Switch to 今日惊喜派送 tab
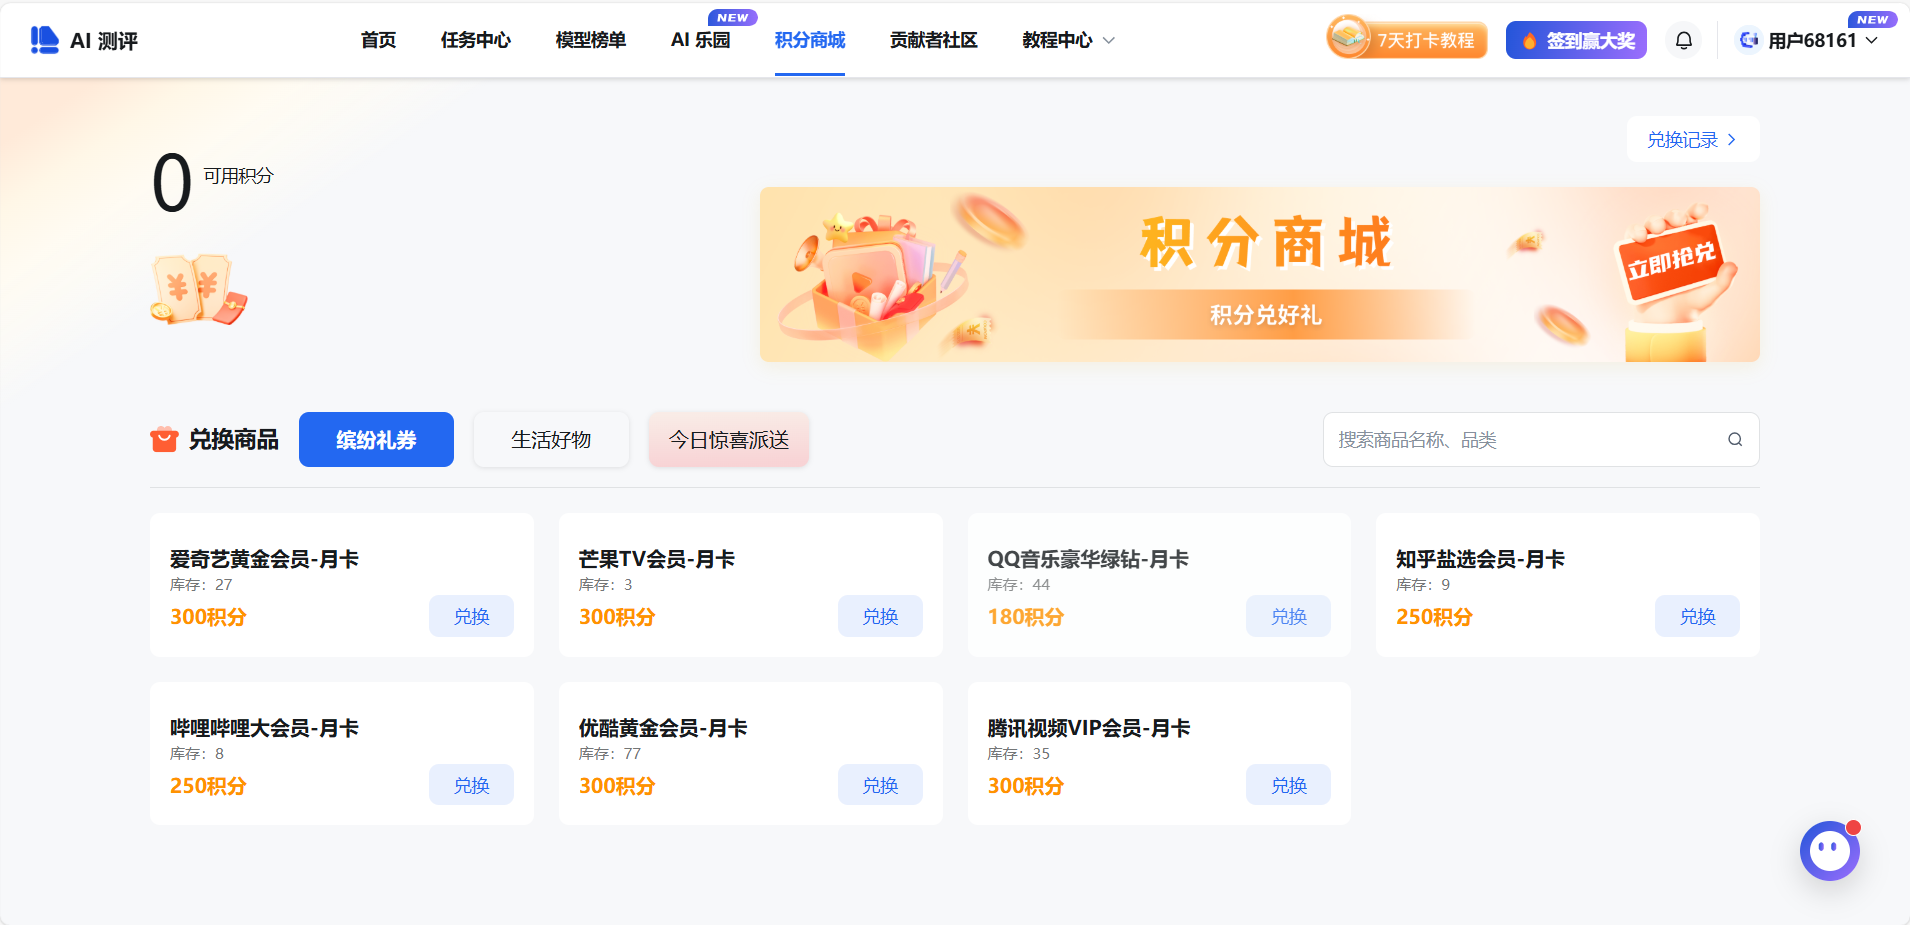 coord(729,439)
